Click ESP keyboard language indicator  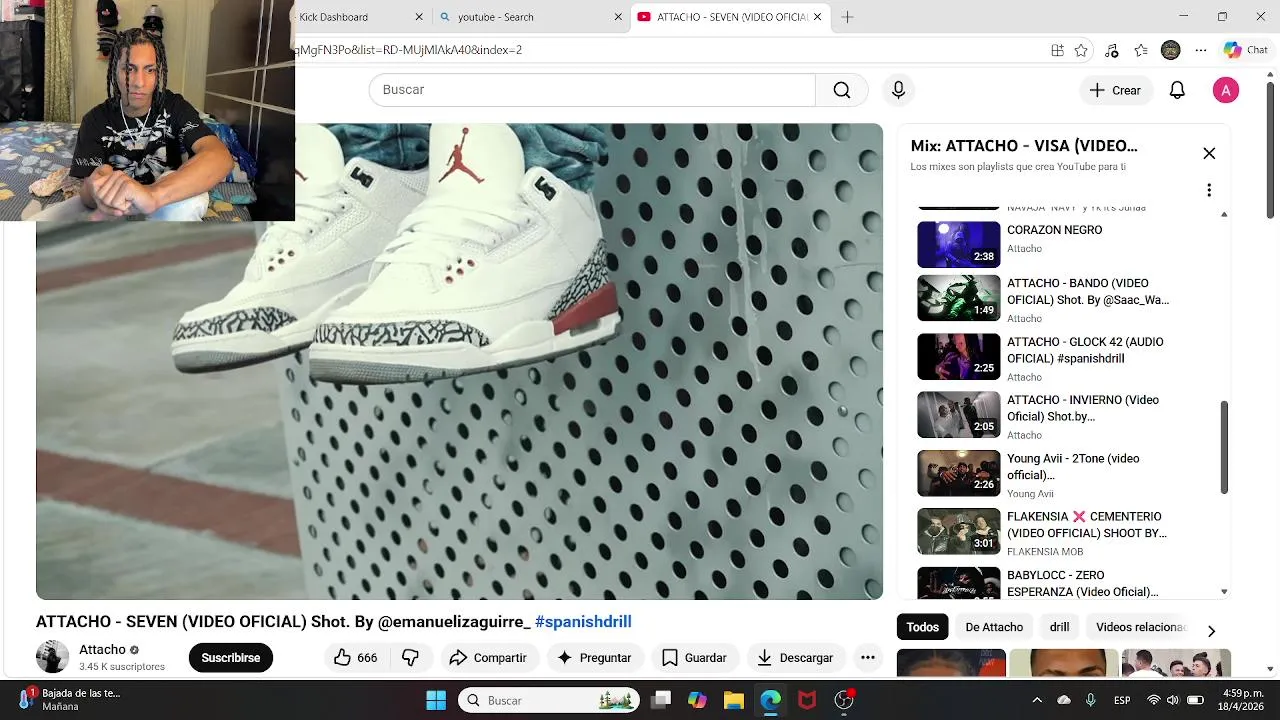[x=1123, y=700]
